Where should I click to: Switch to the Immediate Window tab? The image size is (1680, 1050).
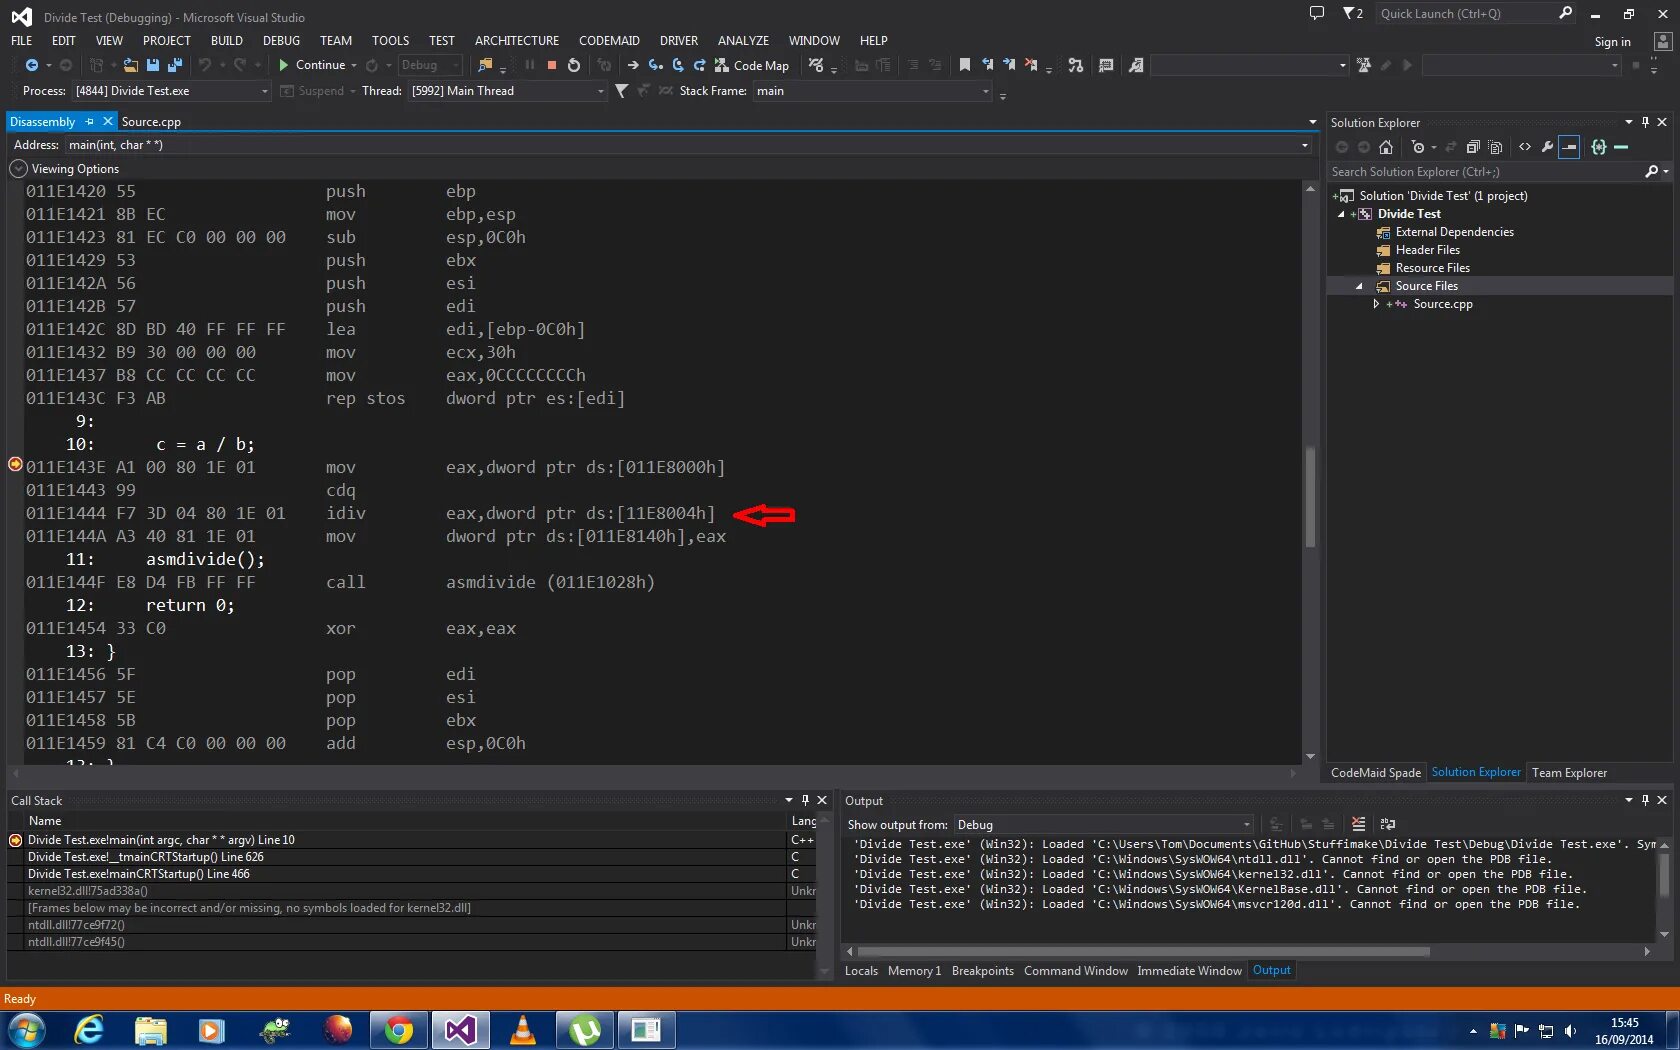tap(1189, 971)
